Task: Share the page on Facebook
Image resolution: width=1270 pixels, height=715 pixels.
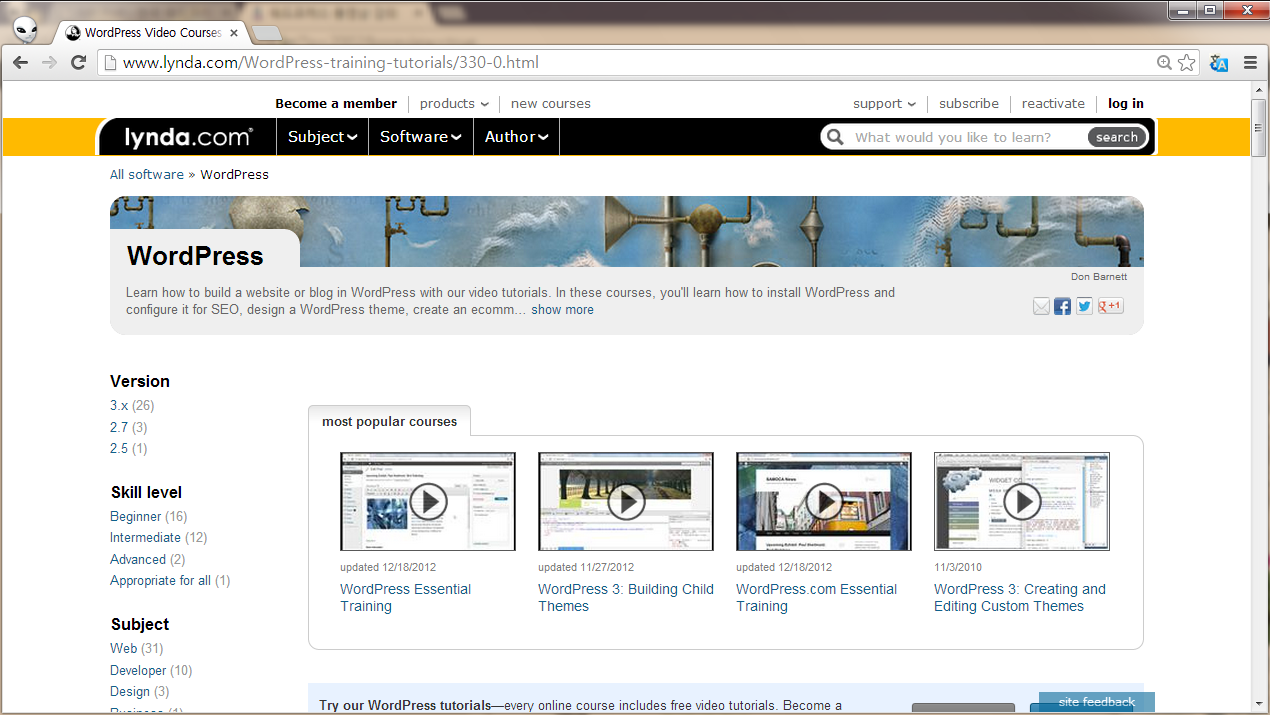Action: [1062, 306]
